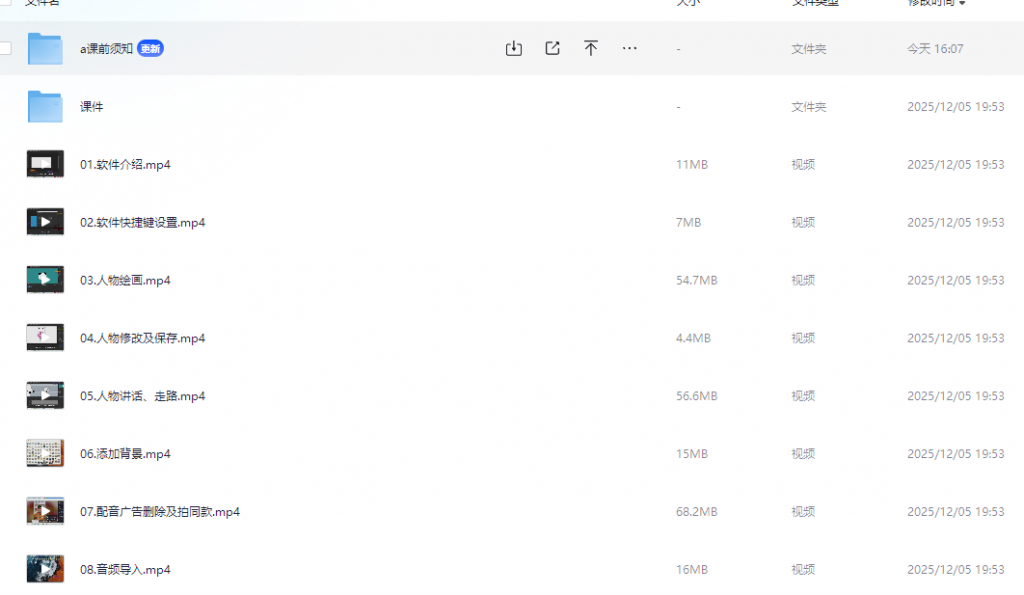
Task: Open the a课前须知 folder name link
Action: (106, 48)
